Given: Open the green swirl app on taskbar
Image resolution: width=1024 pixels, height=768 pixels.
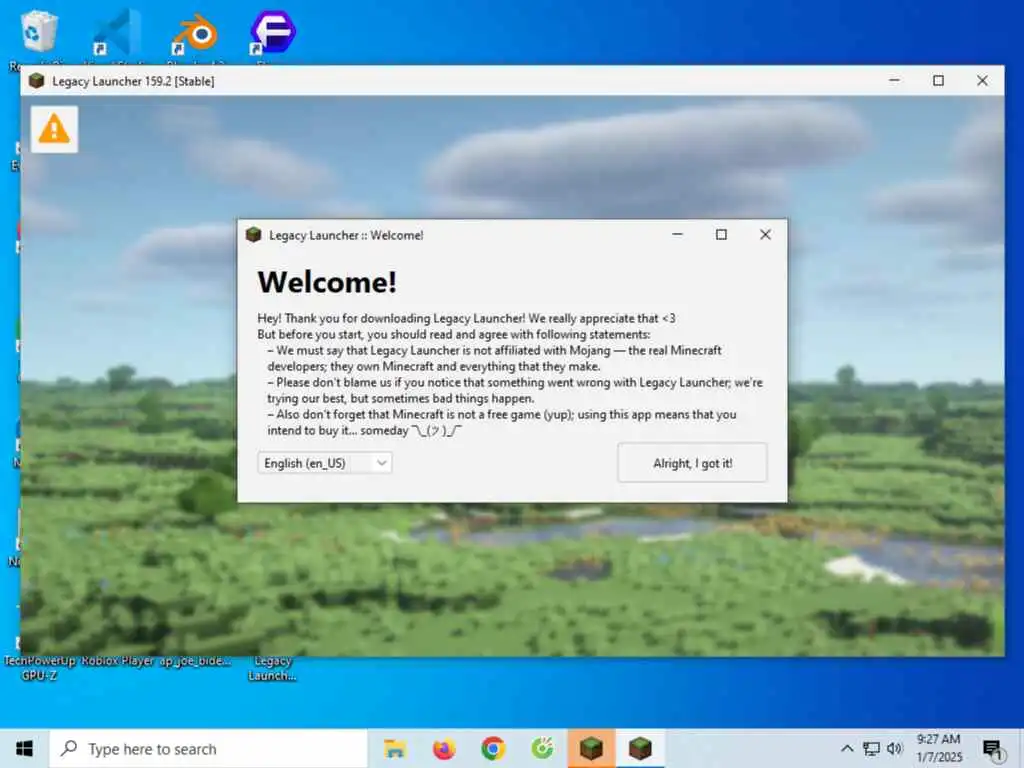Looking at the screenshot, I should [x=542, y=748].
